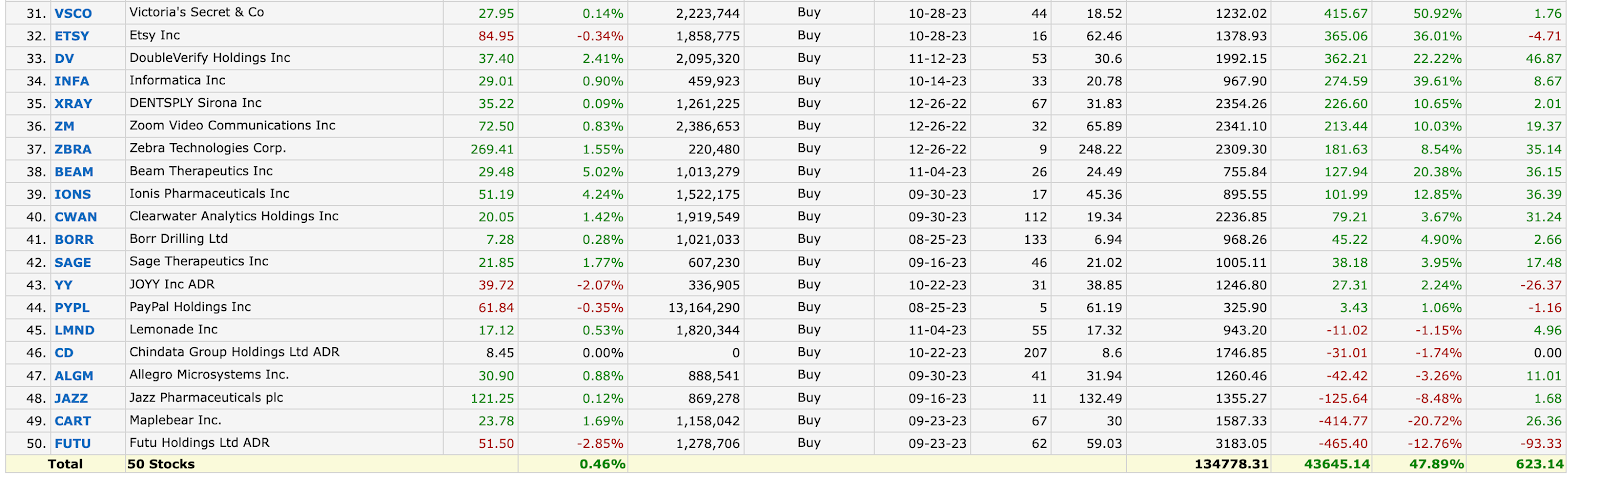The width and height of the screenshot is (1600, 489).
Task: Select the 50 Stocks total label
Action: (x=161, y=464)
